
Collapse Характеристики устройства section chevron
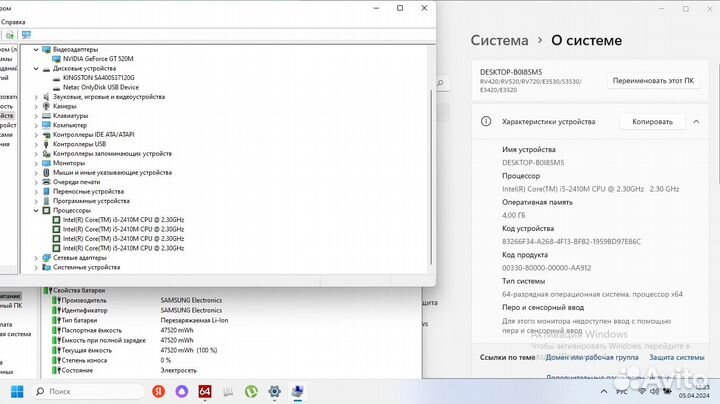pos(696,122)
